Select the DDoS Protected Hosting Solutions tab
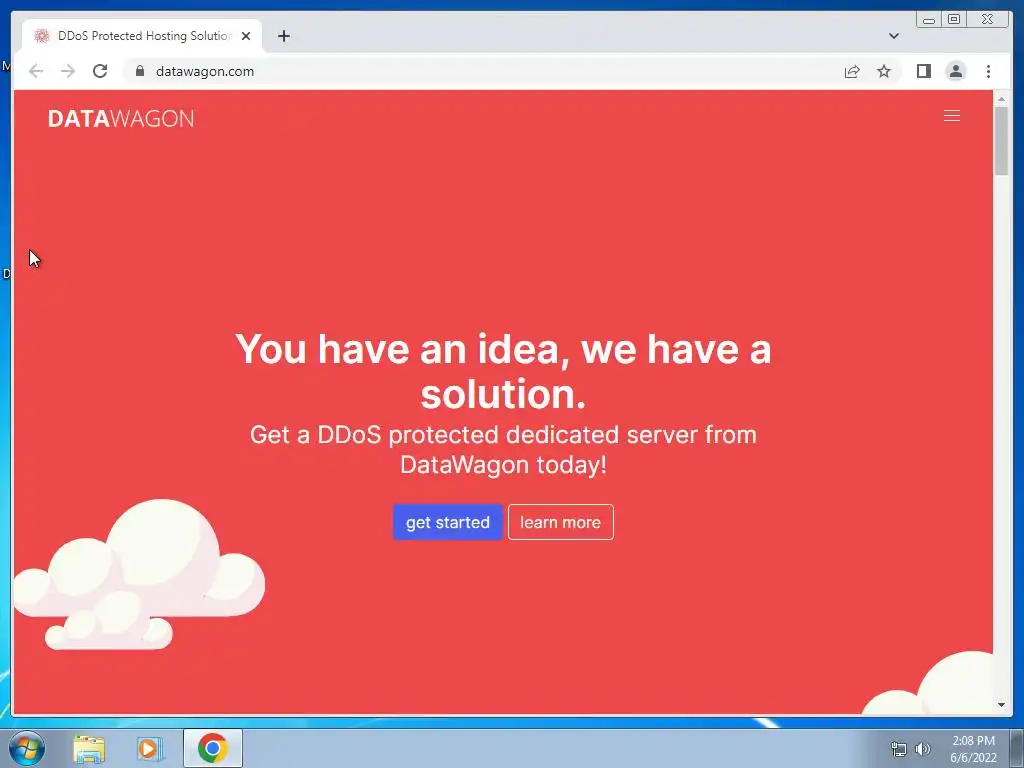Image resolution: width=1024 pixels, height=768 pixels. pyautogui.click(x=142, y=36)
